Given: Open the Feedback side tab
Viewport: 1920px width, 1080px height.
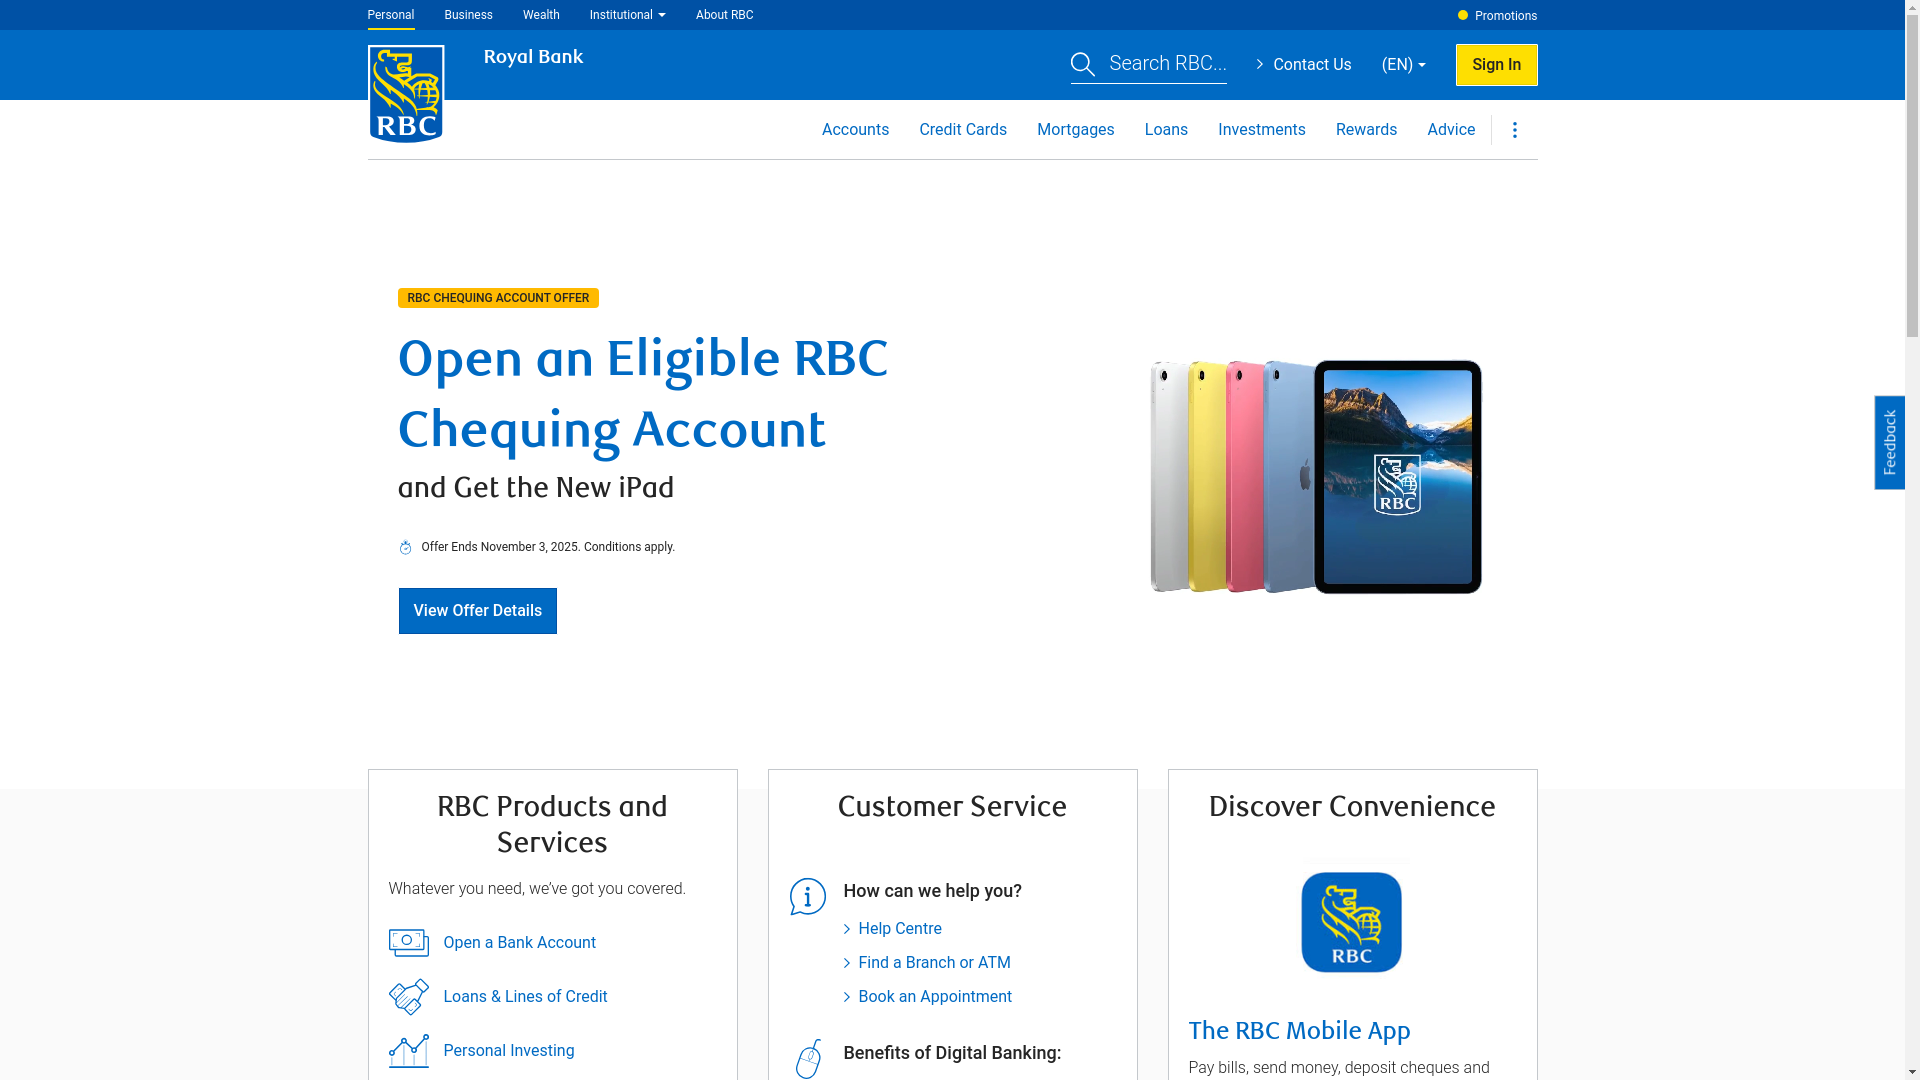Looking at the screenshot, I should [x=1889, y=442].
